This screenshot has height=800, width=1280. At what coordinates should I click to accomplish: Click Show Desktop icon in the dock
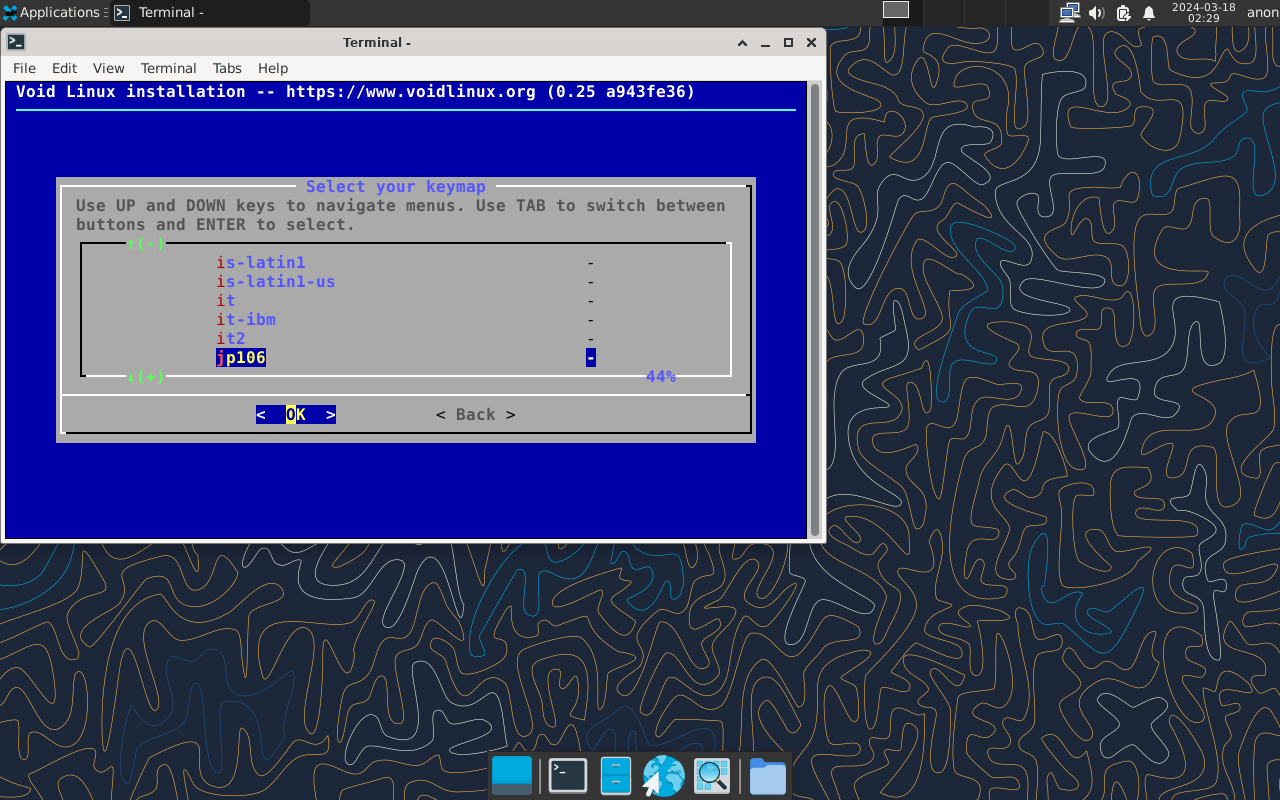click(512, 776)
